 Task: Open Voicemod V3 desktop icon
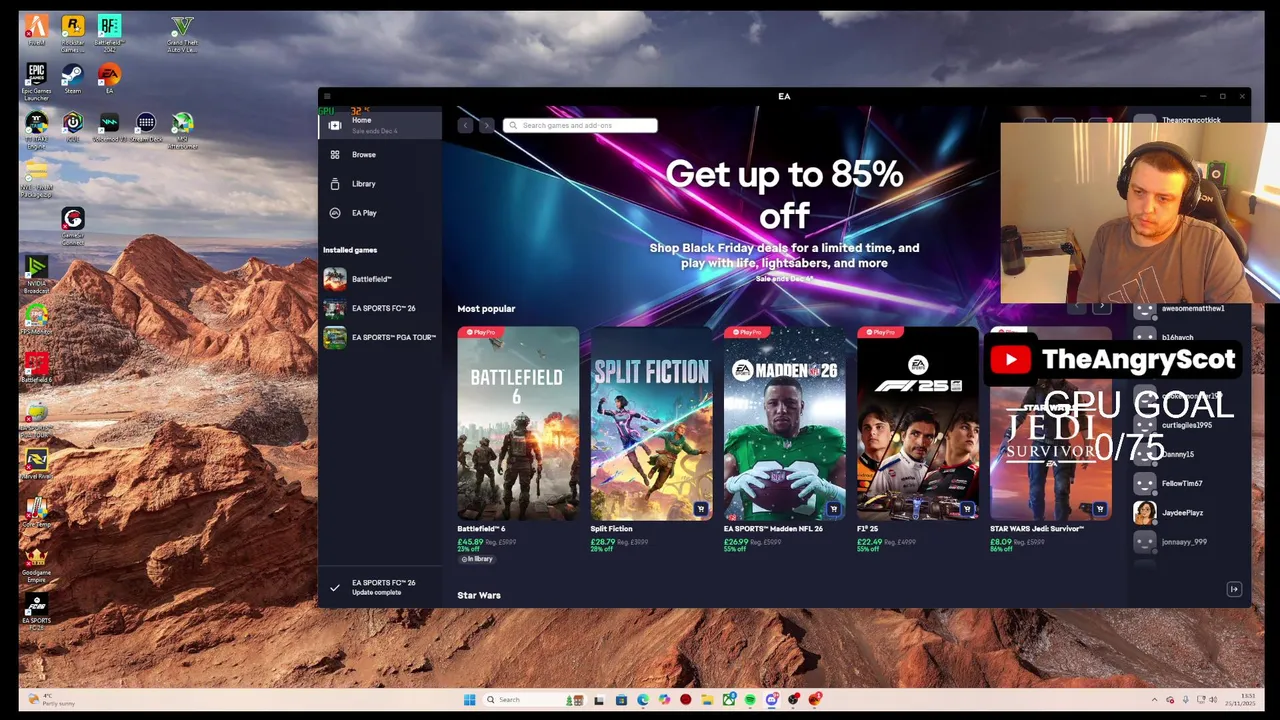tap(109, 127)
